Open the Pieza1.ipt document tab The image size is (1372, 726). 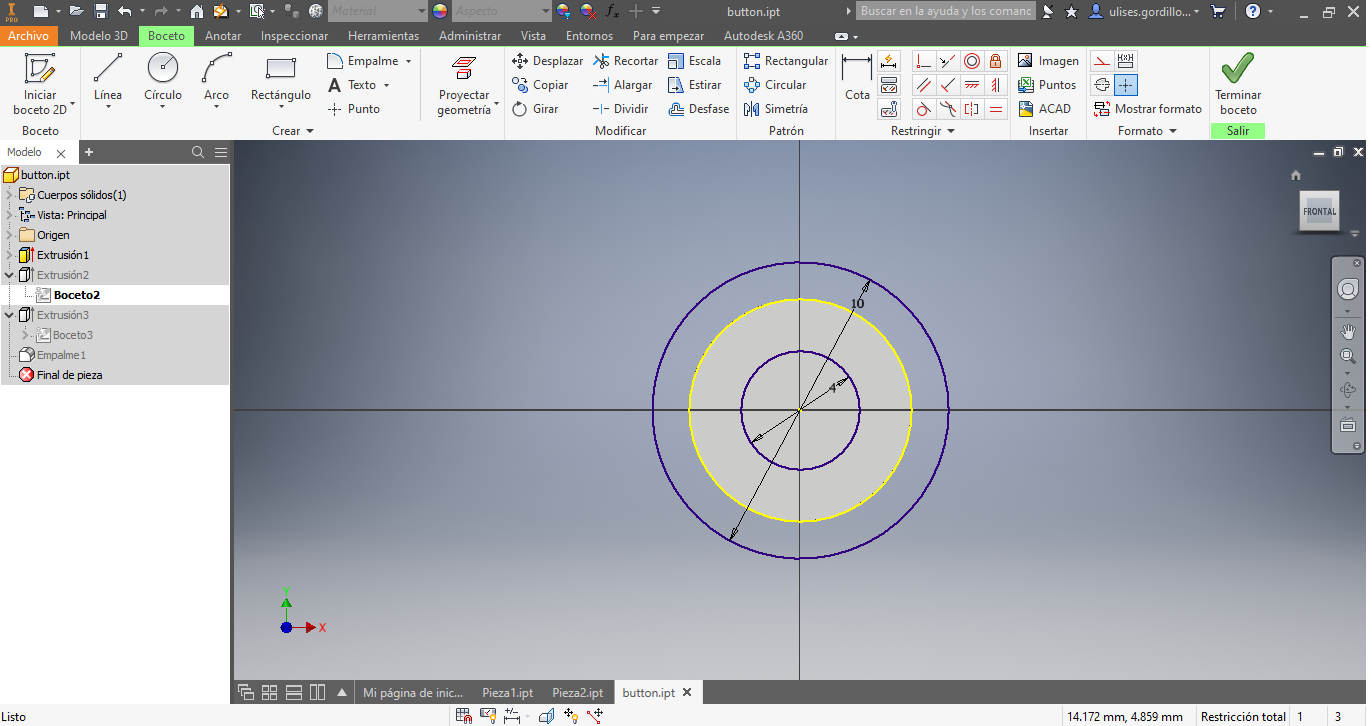(507, 693)
